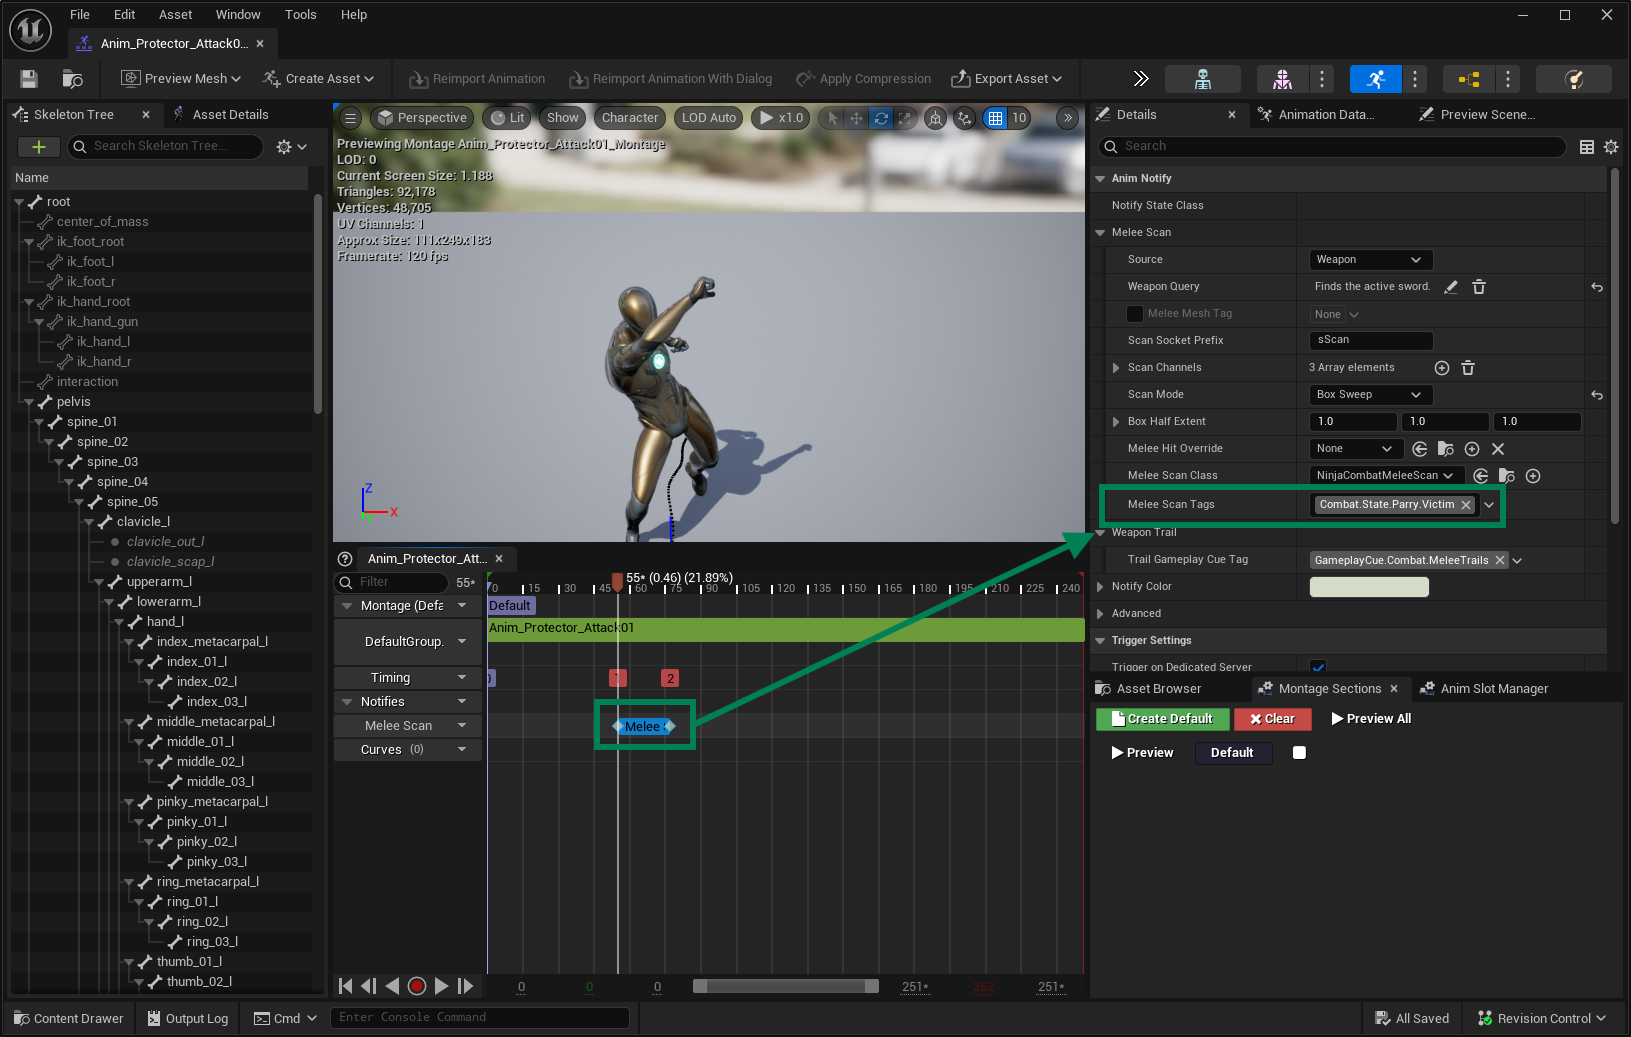The height and width of the screenshot is (1037, 1631).
Task: Open the Source Weapon dropdown
Action: [x=1370, y=260]
